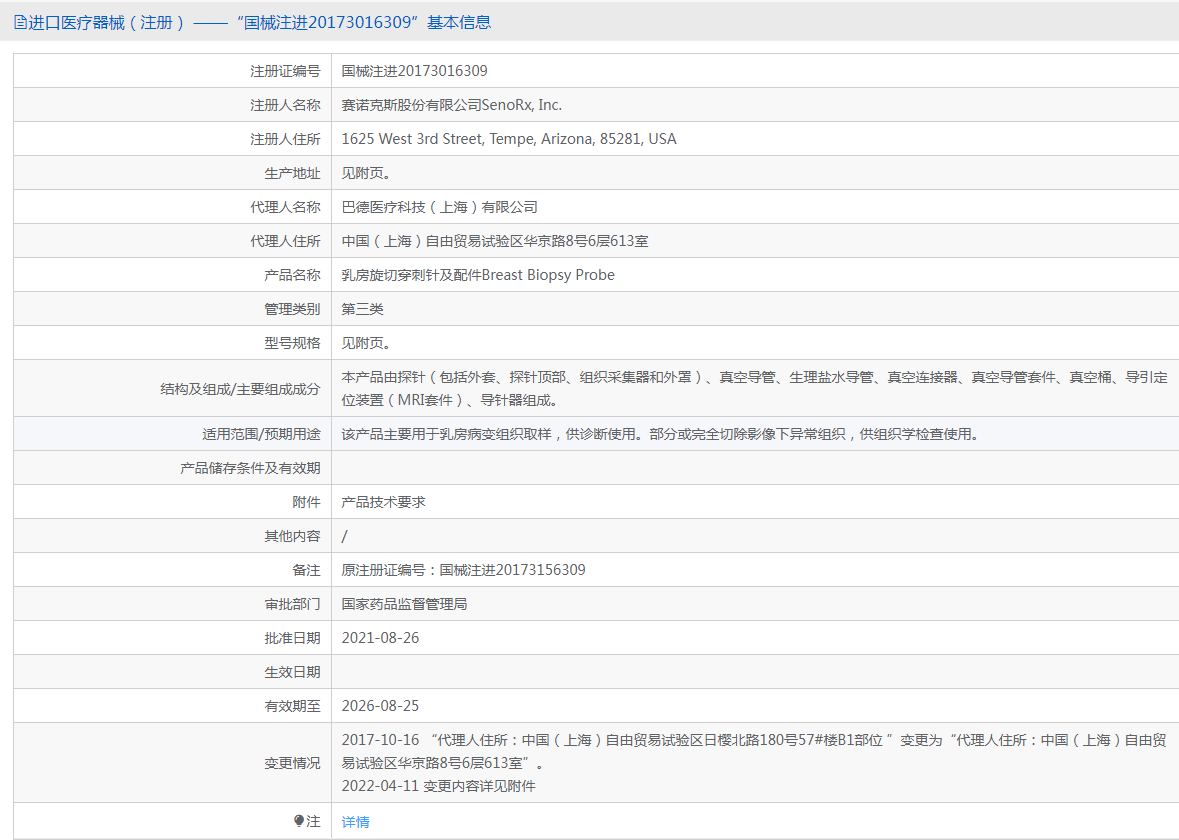
Task: Click 见附页 in the 型号规格 row
Action: (x=365, y=344)
